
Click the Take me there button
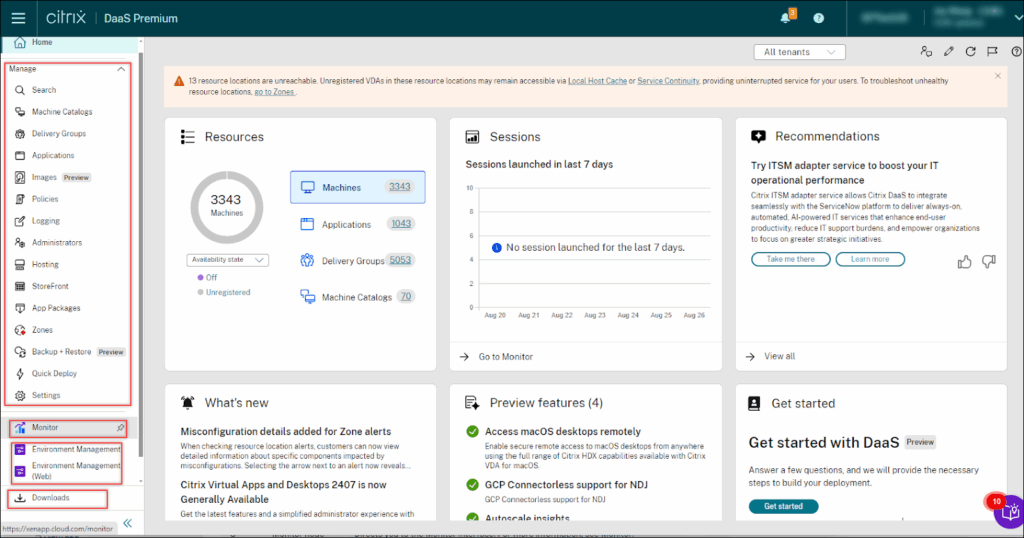click(x=790, y=259)
